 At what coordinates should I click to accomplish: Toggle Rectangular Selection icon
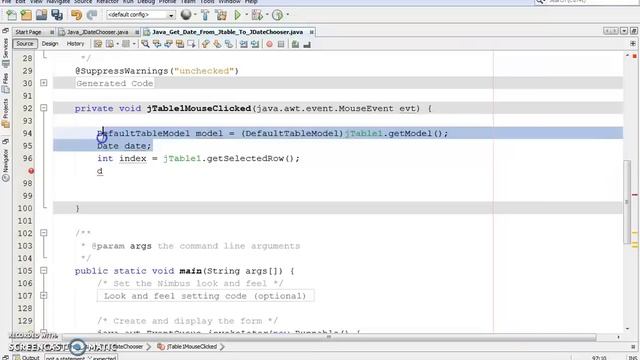pyautogui.click(x=191, y=44)
